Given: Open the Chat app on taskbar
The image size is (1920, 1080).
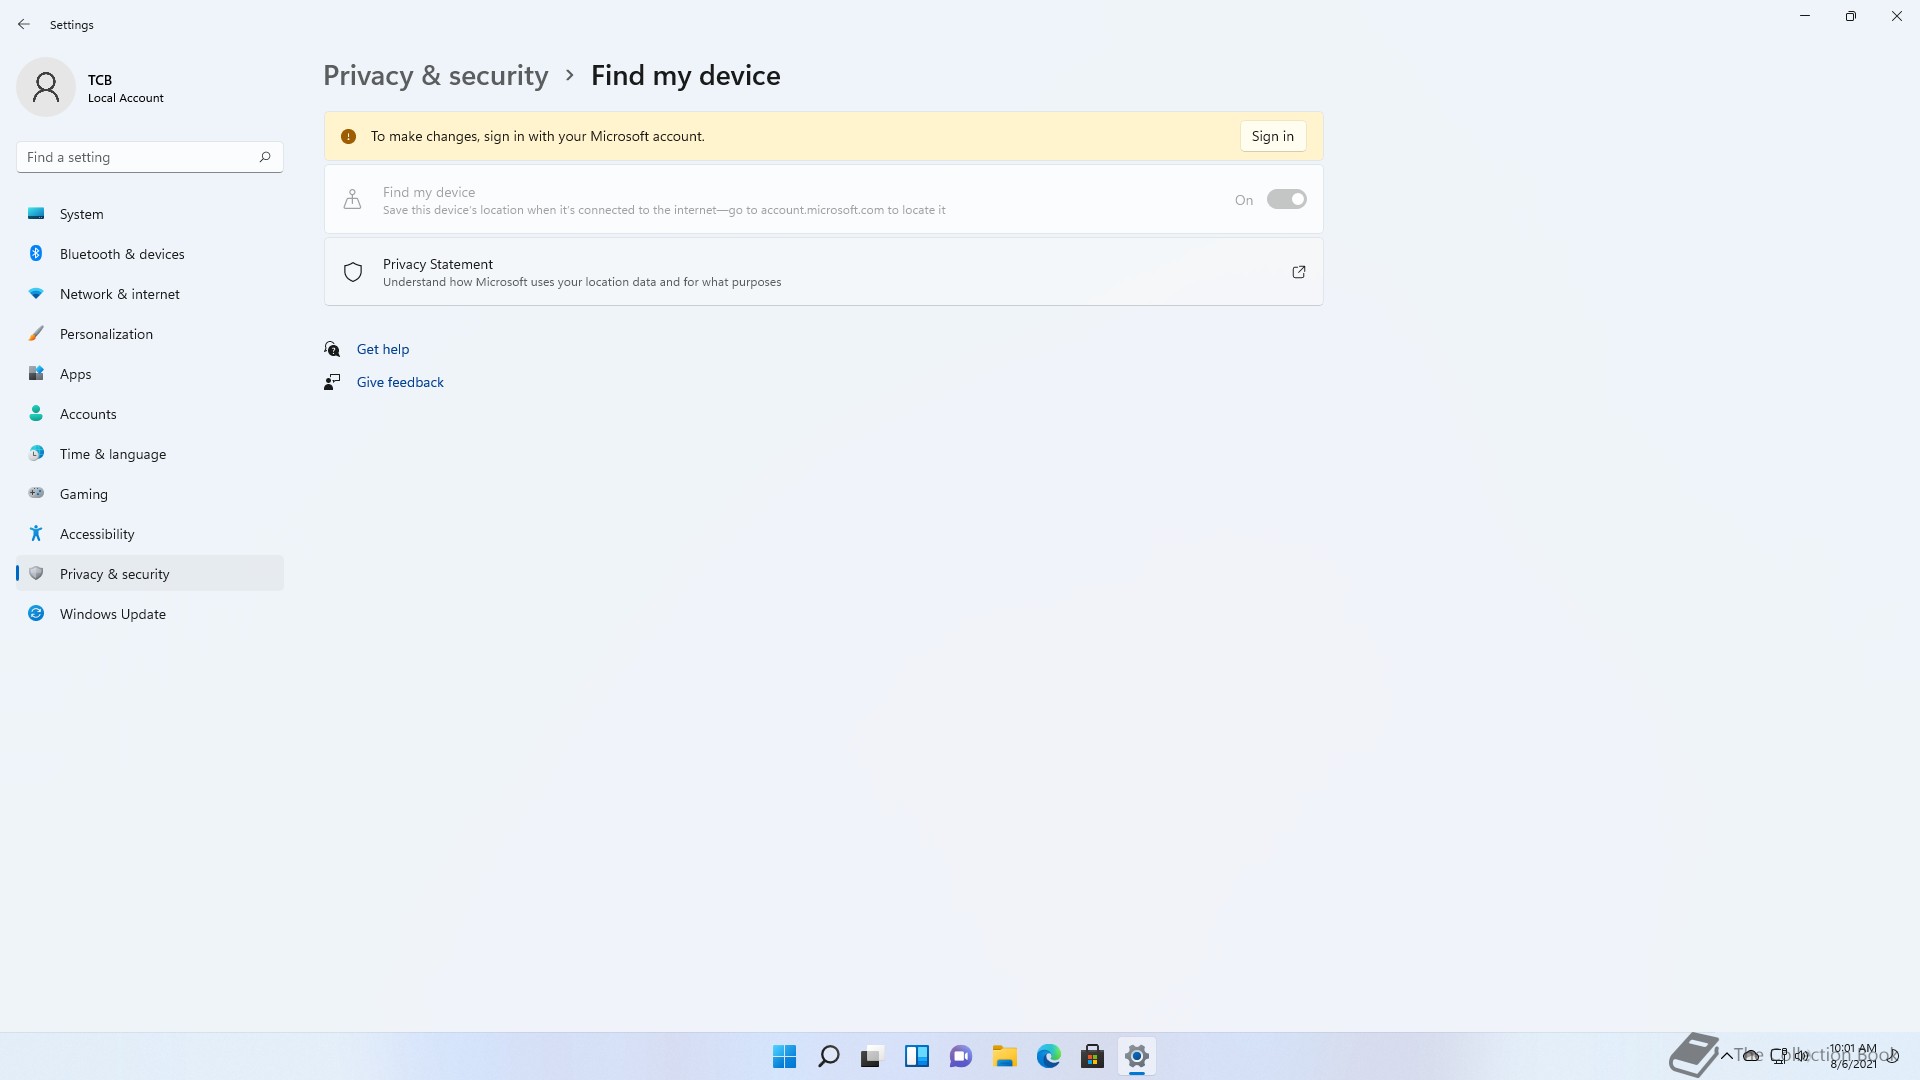Looking at the screenshot, I should [960, 1056].
